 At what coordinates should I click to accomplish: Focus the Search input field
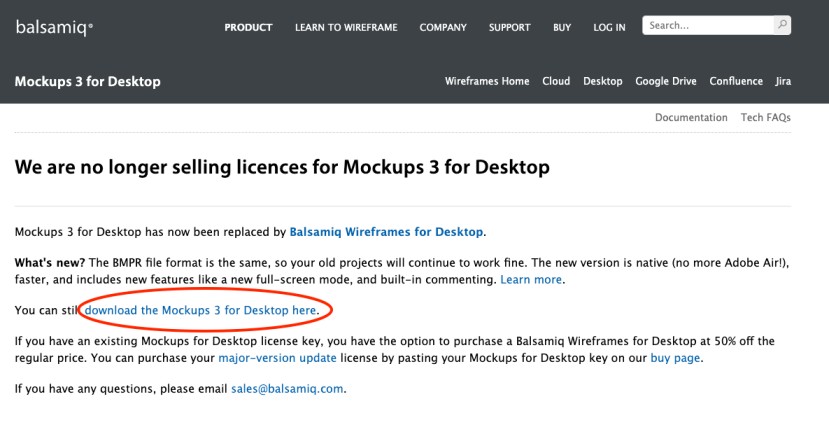[x=708, y=25]
